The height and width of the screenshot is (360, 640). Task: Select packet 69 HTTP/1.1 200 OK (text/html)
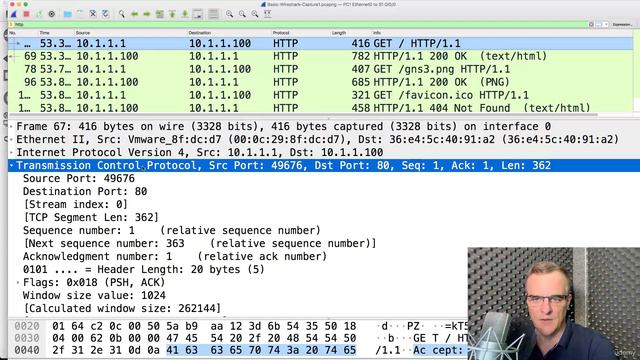320,56
